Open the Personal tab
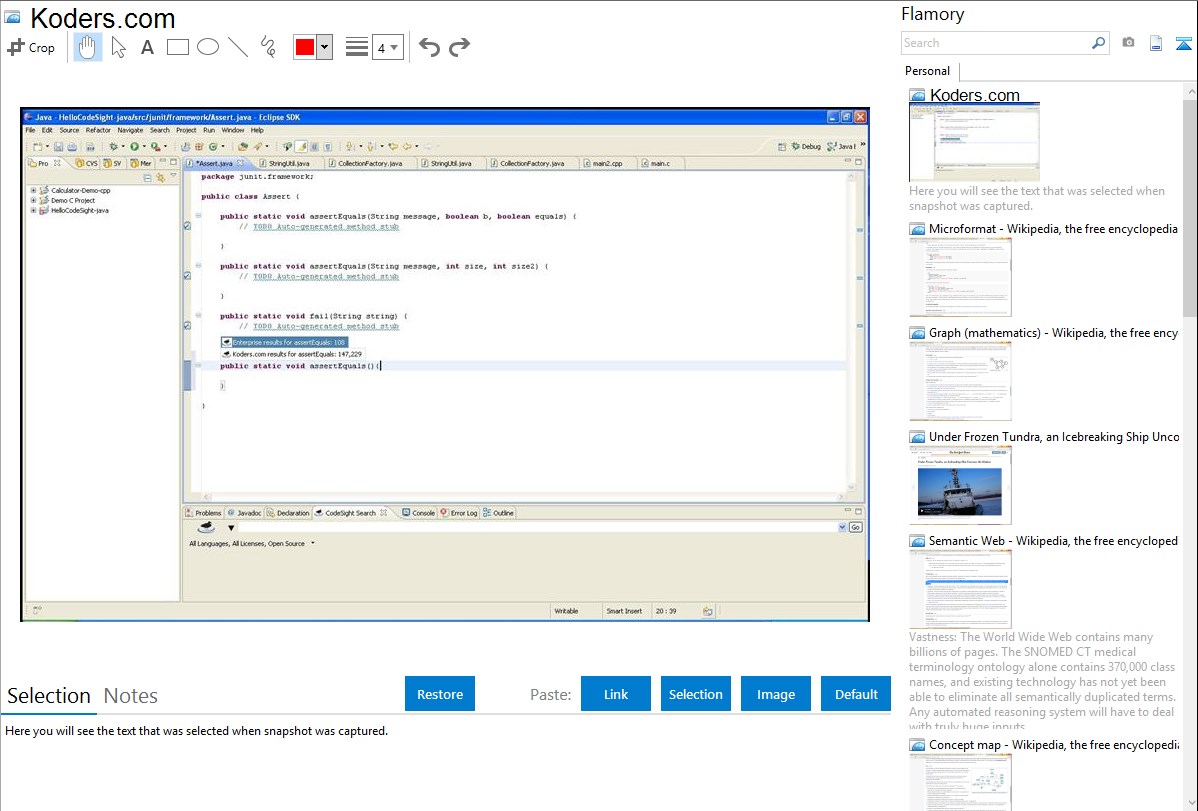 pyautogui.click(x=927, y=71)
